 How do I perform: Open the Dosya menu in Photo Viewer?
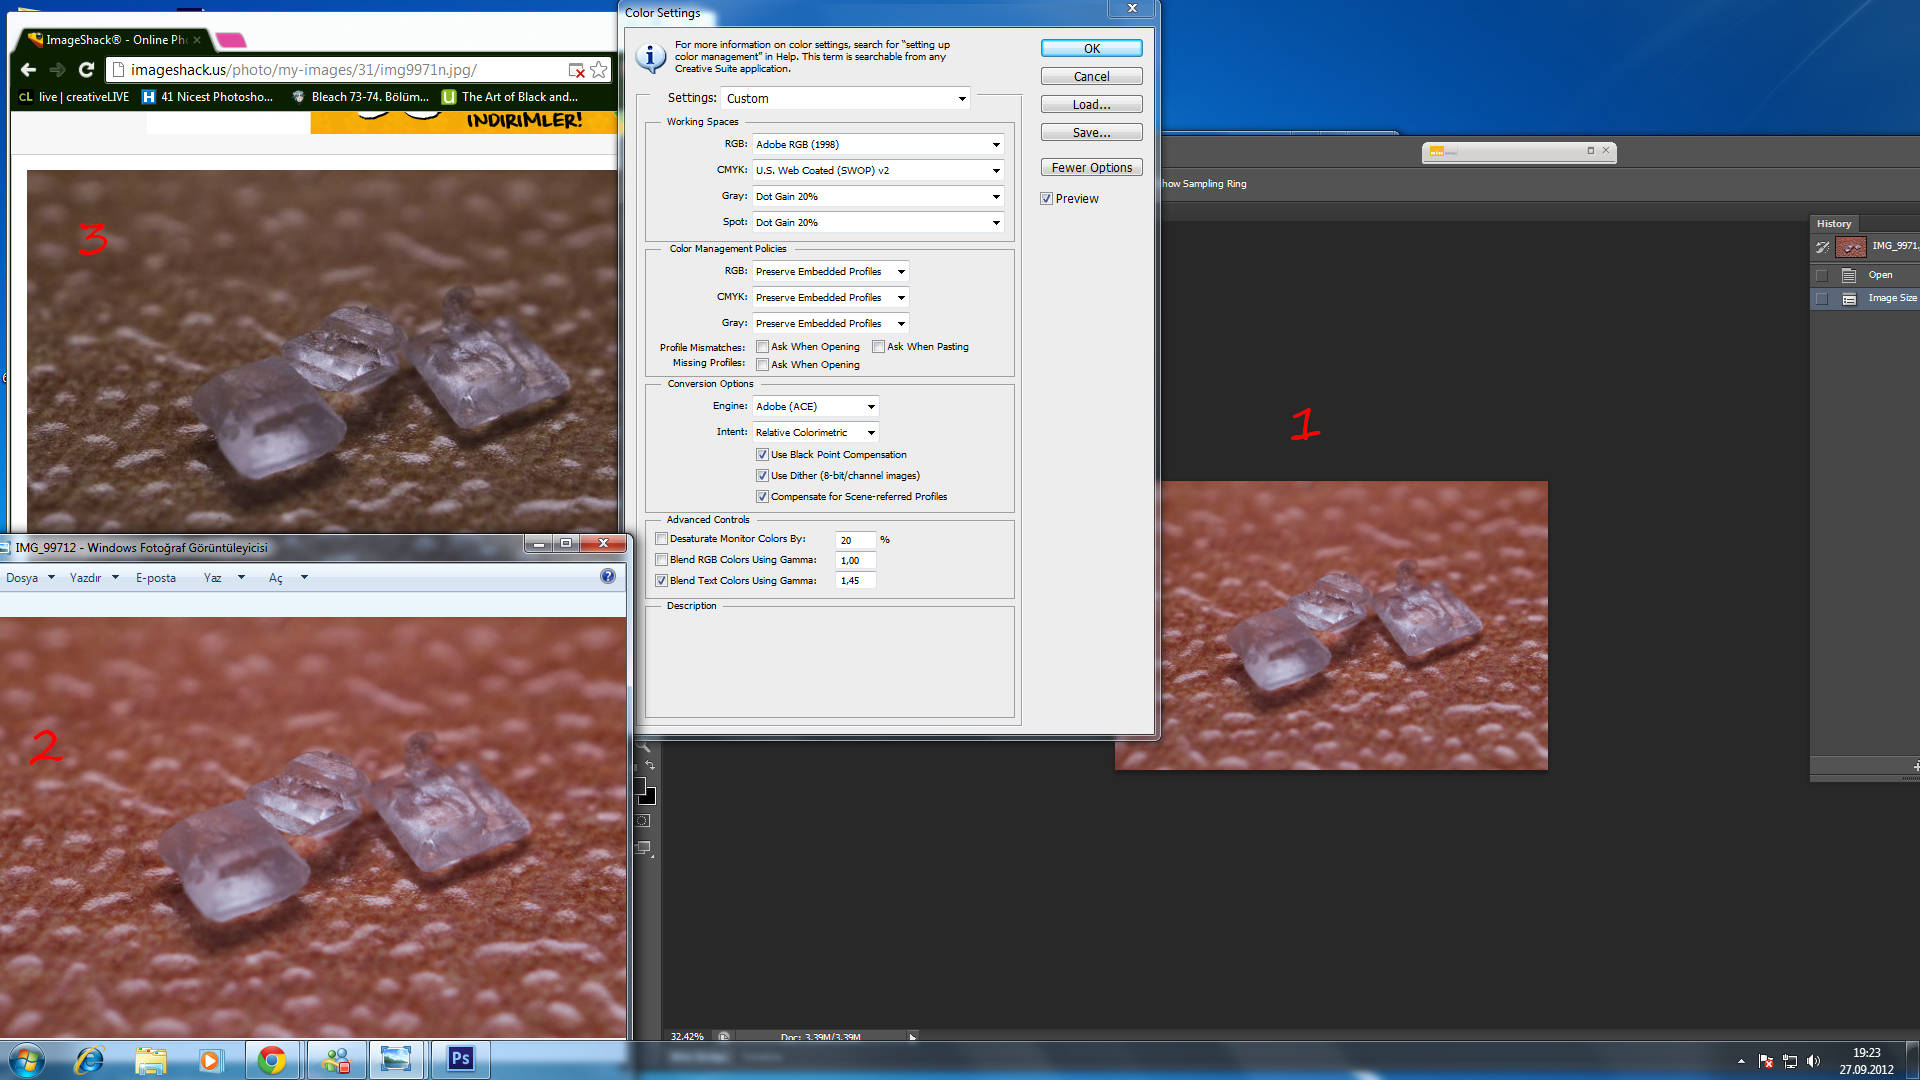coord(23,578)
